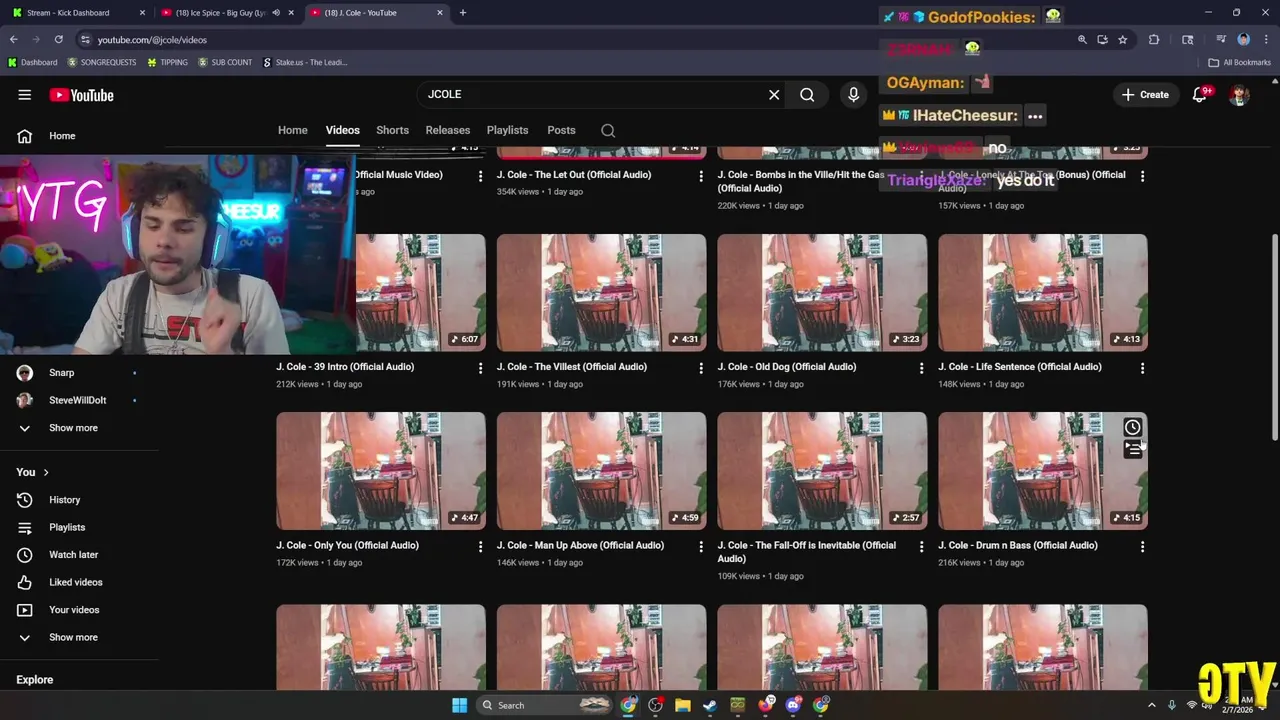Open a new browser tab
The image size is (1280, 720).
click(463, 13)
